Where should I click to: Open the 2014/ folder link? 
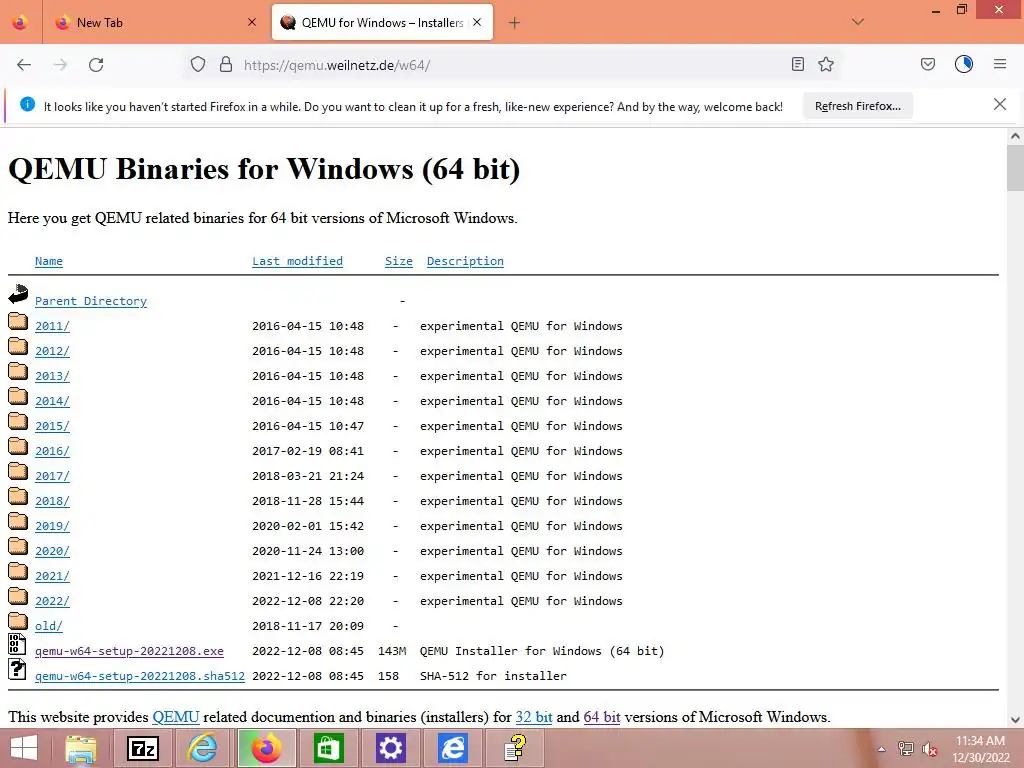(x=52, y=401)
